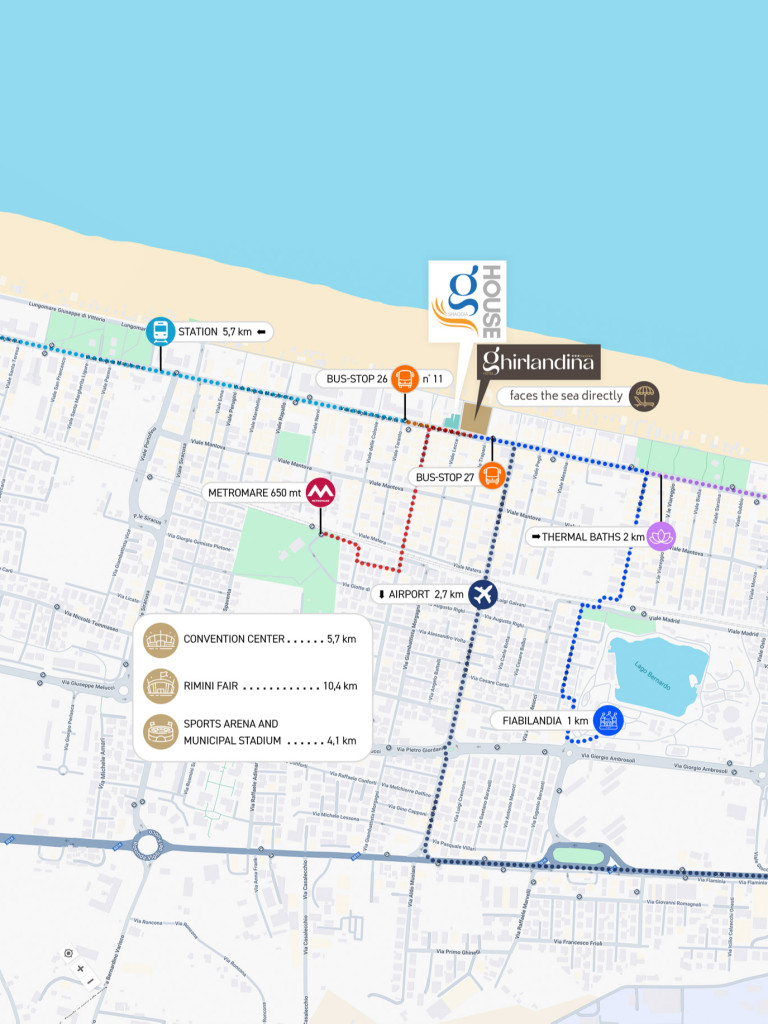This screenshot has height=1024, width=768.
Task: Click the Lago Bernardo lake
Action: coord(658,676)
